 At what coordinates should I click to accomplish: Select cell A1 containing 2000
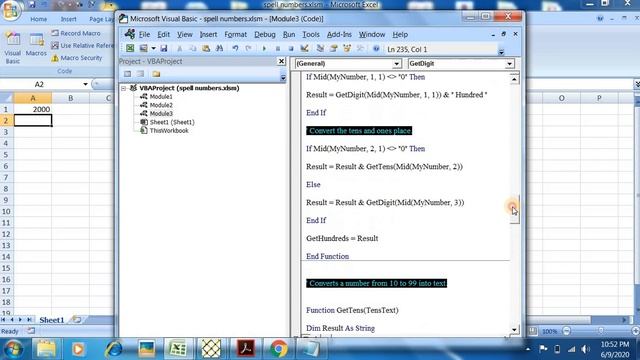pos(33,109)
